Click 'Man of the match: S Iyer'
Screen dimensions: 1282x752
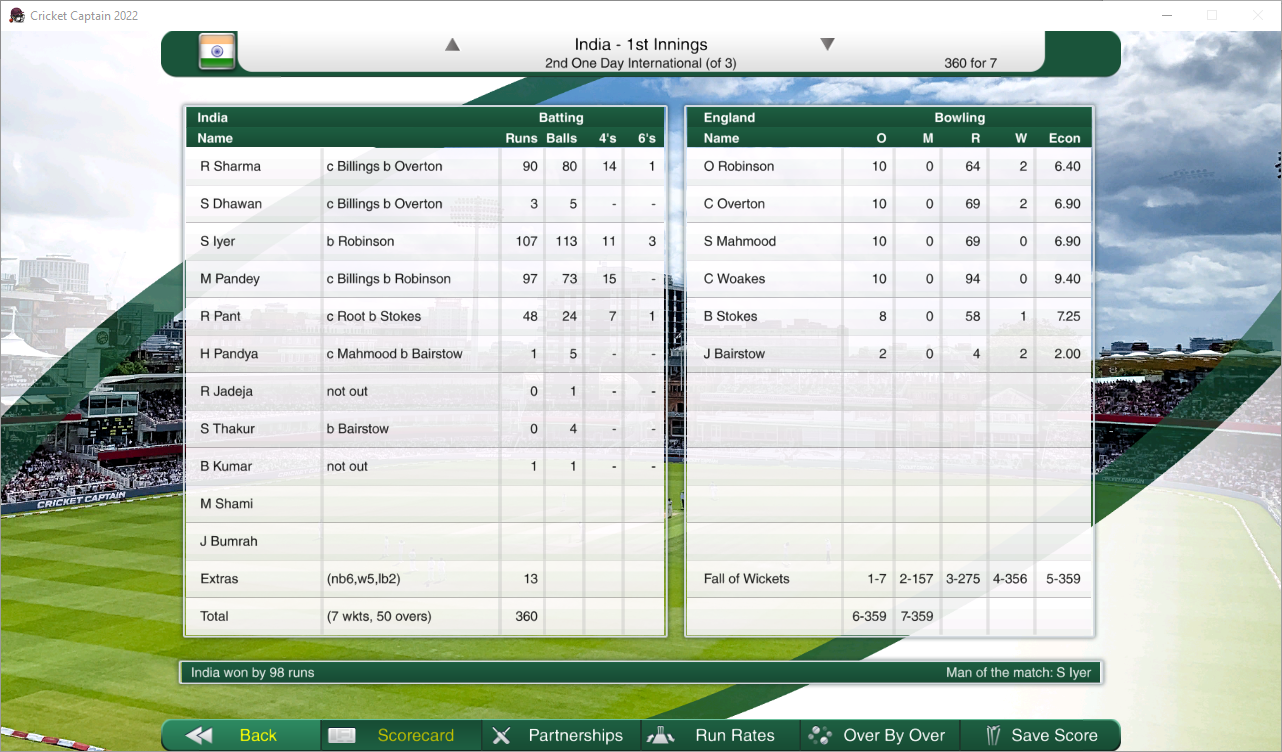(x=1019, y=673)
